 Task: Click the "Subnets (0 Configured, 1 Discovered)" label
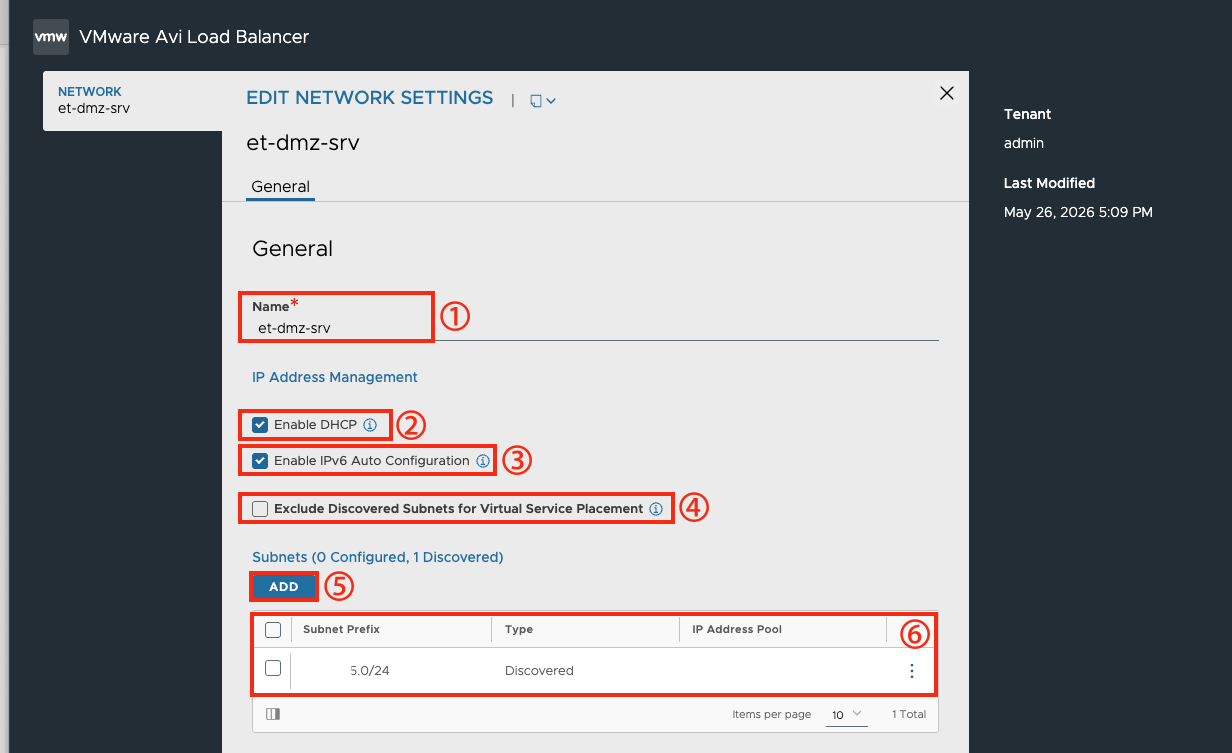378,557
